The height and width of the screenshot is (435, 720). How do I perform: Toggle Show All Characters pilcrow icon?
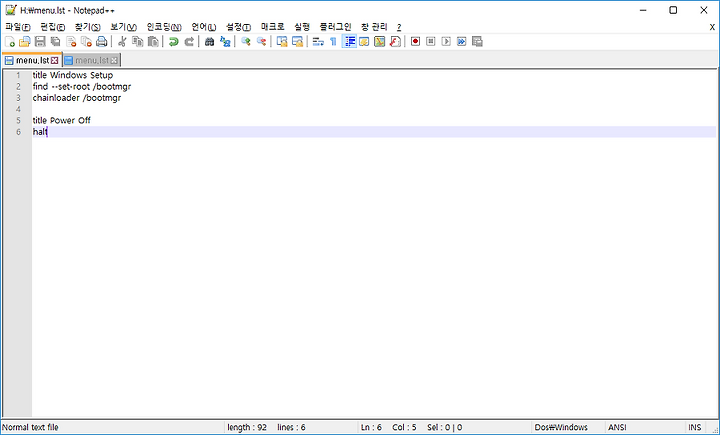click(333, 42)
